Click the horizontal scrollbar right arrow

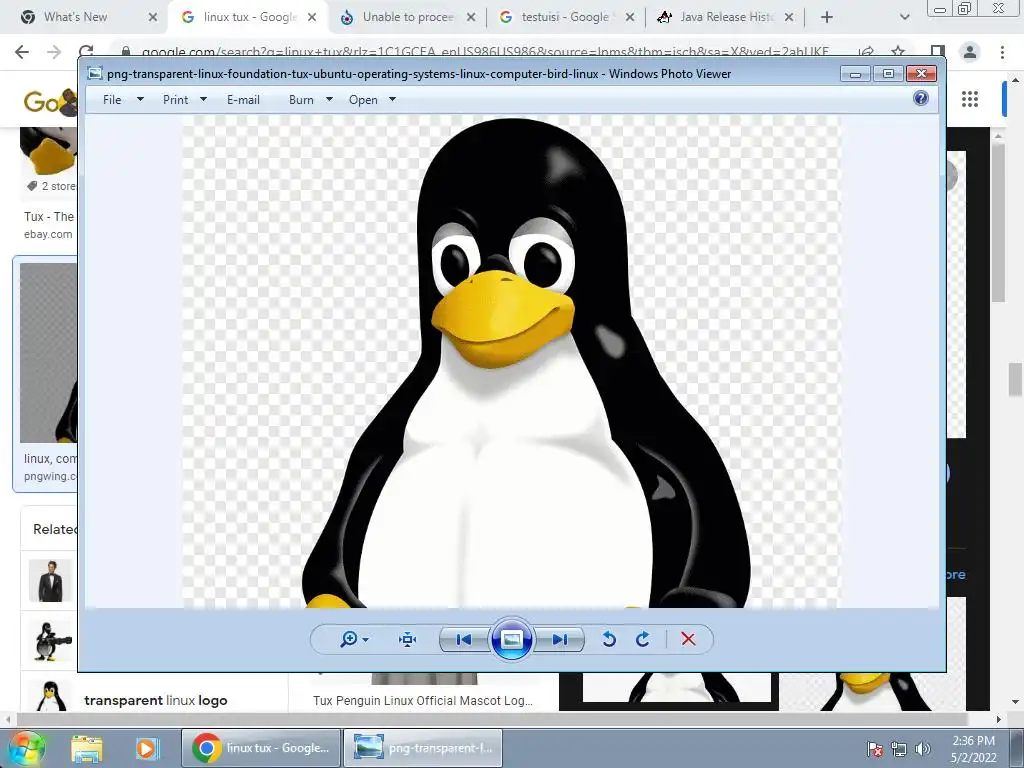click(998, 719)
